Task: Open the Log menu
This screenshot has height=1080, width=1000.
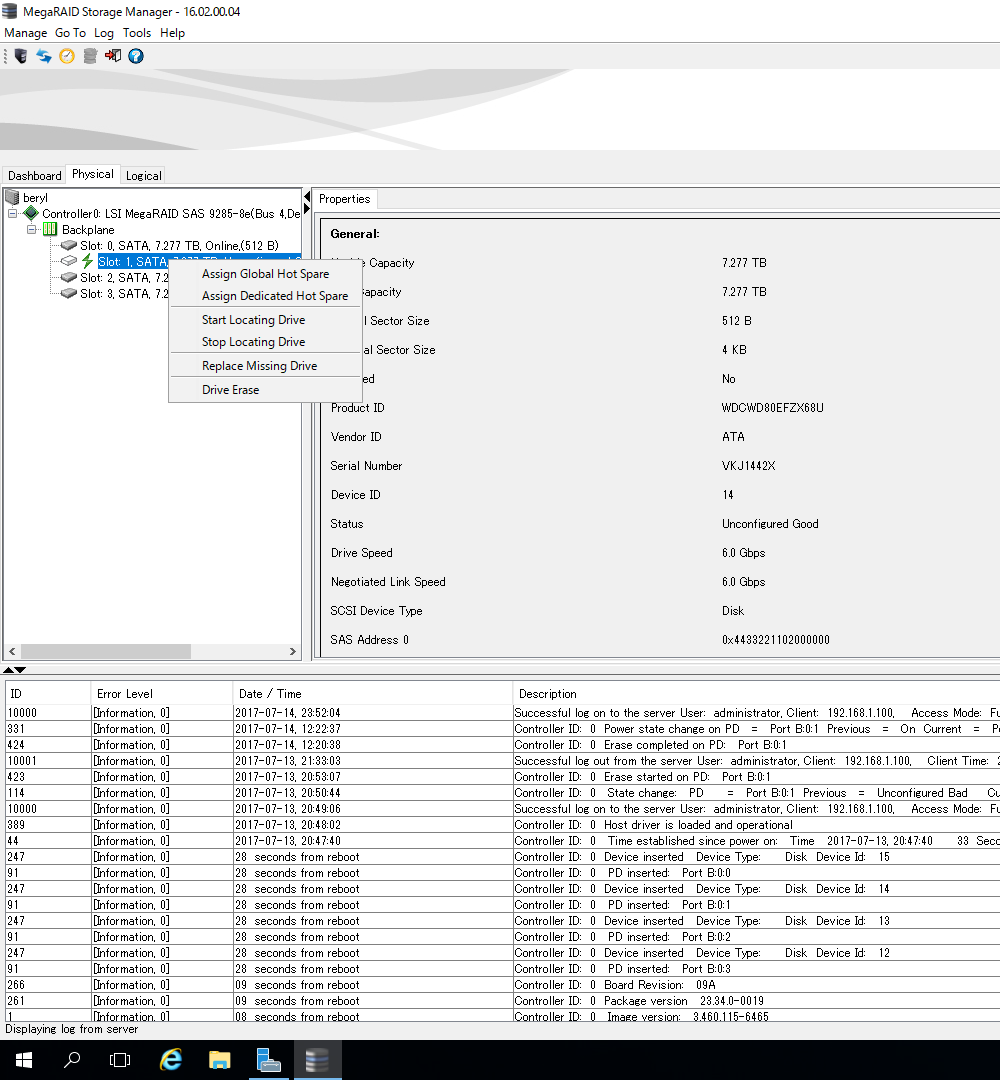Action: [x=104, y=32]
